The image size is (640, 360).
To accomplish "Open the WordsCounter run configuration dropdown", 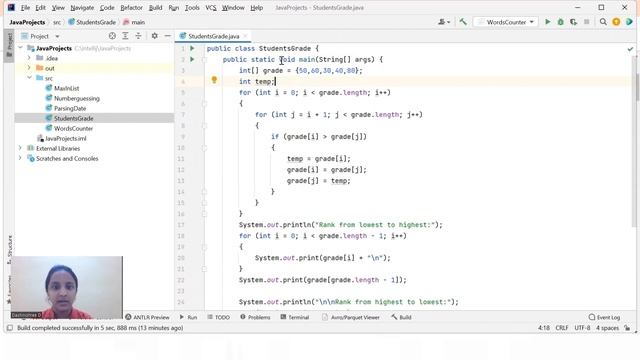I will 506,22.
